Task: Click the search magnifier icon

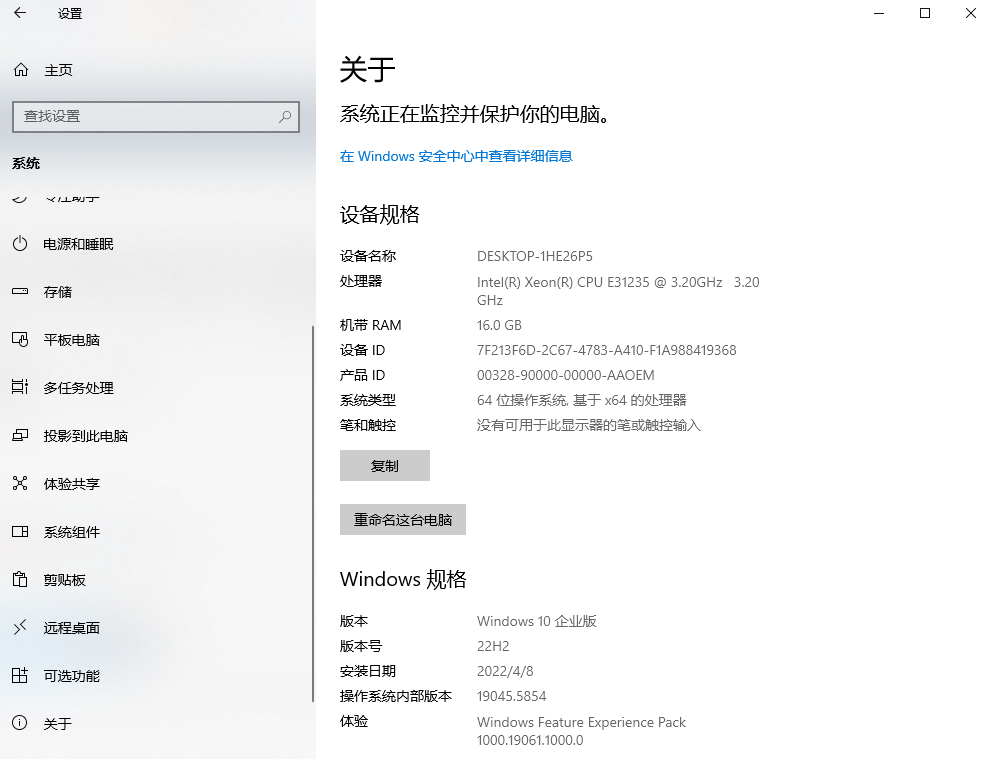Action: pos(286,117)
